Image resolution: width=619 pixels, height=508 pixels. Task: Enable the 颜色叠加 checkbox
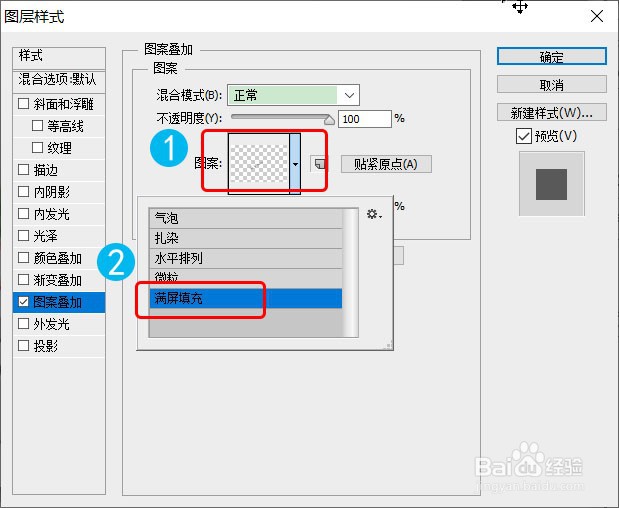24,258
